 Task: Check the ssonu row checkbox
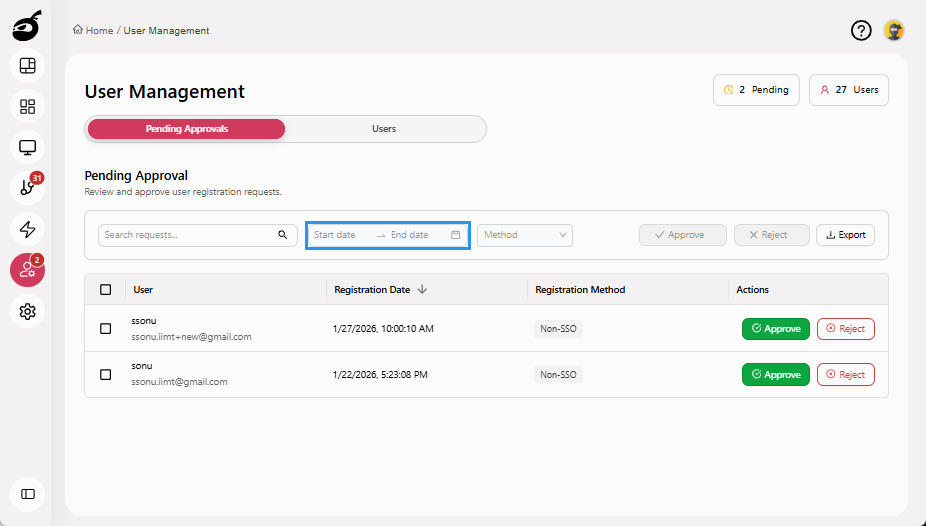(106, 328)
